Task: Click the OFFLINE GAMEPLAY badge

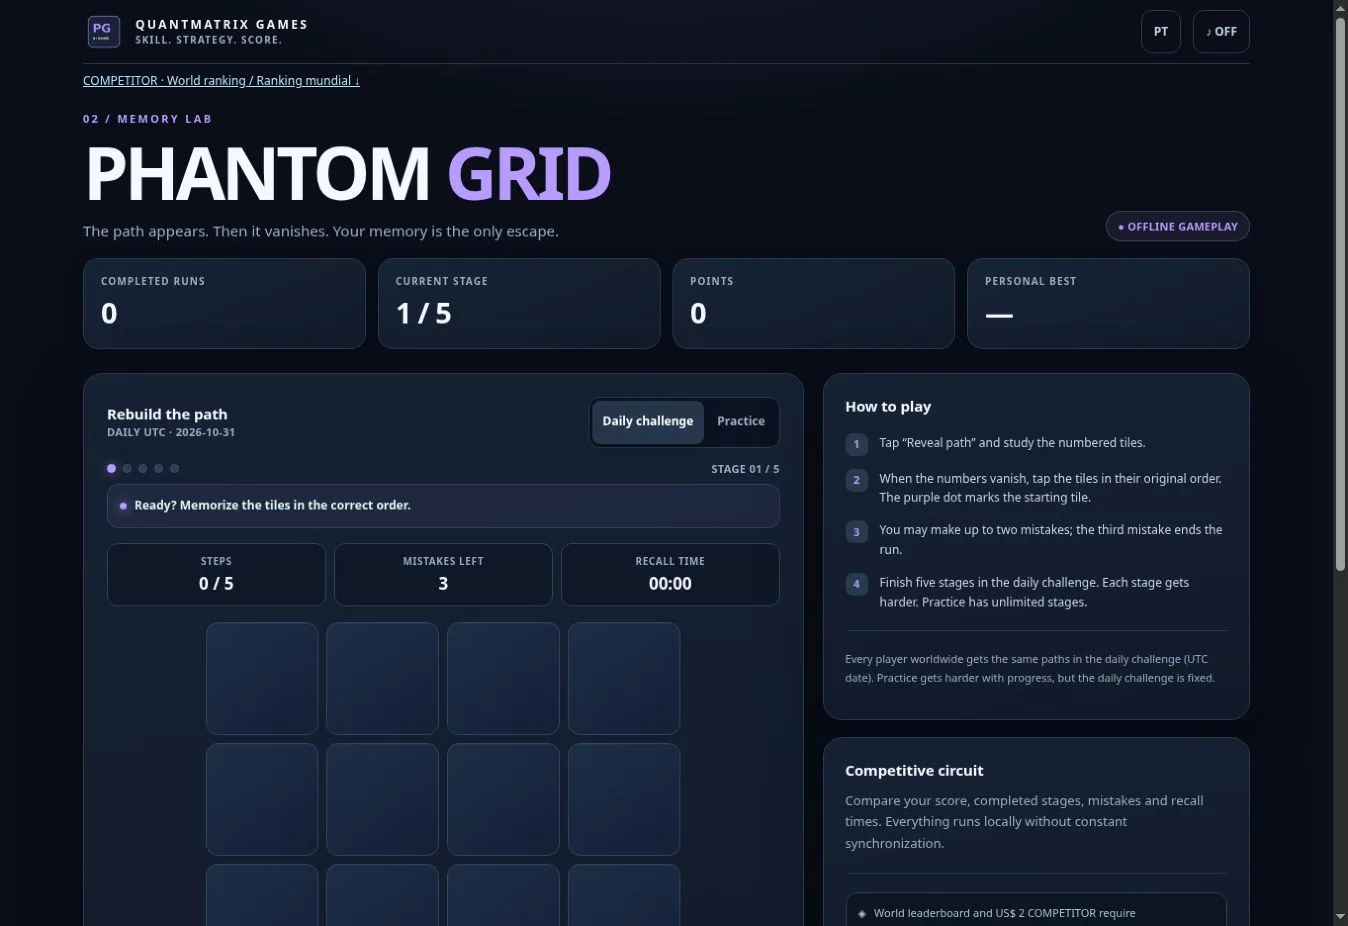Action: click(1177, 227)
